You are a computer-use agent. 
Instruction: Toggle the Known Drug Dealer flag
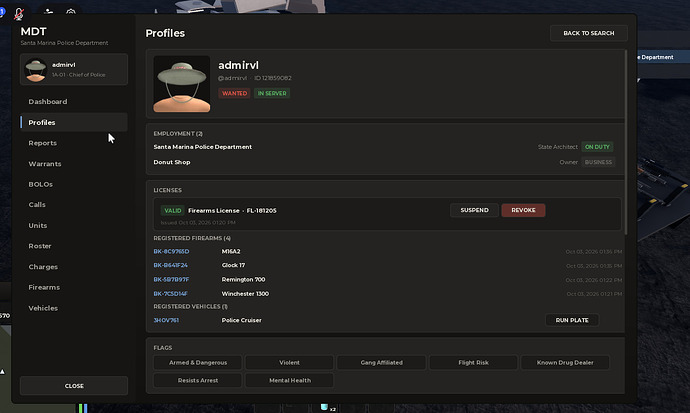tap(565, 362)
